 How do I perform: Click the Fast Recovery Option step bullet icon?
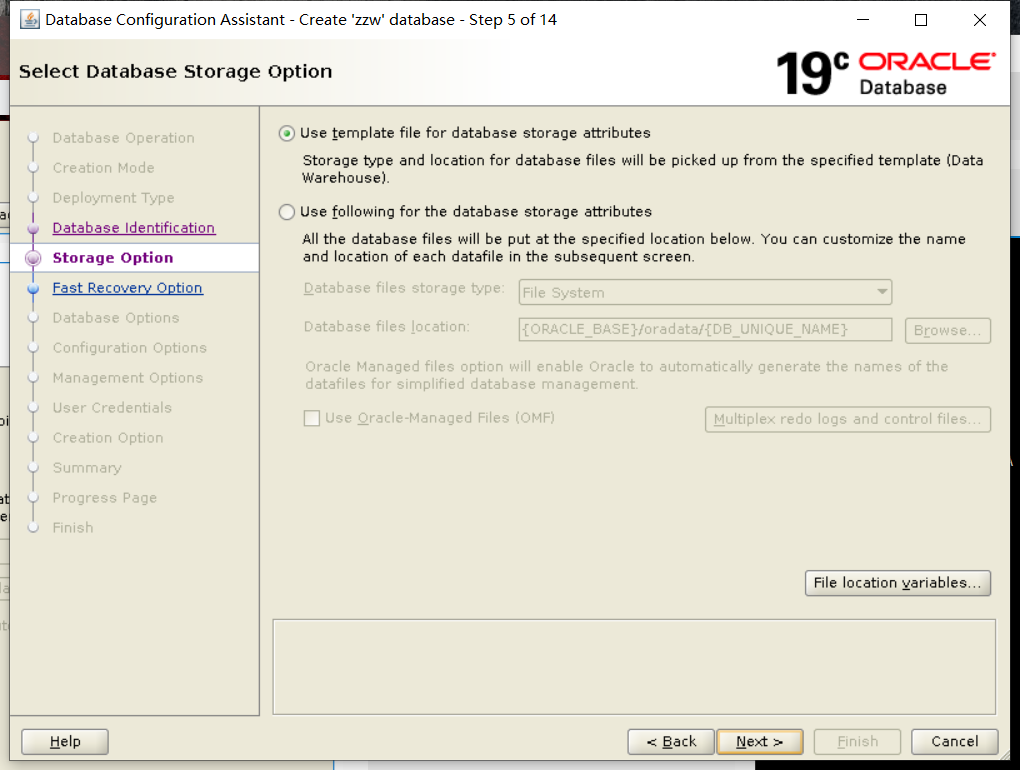coord(33,288)
